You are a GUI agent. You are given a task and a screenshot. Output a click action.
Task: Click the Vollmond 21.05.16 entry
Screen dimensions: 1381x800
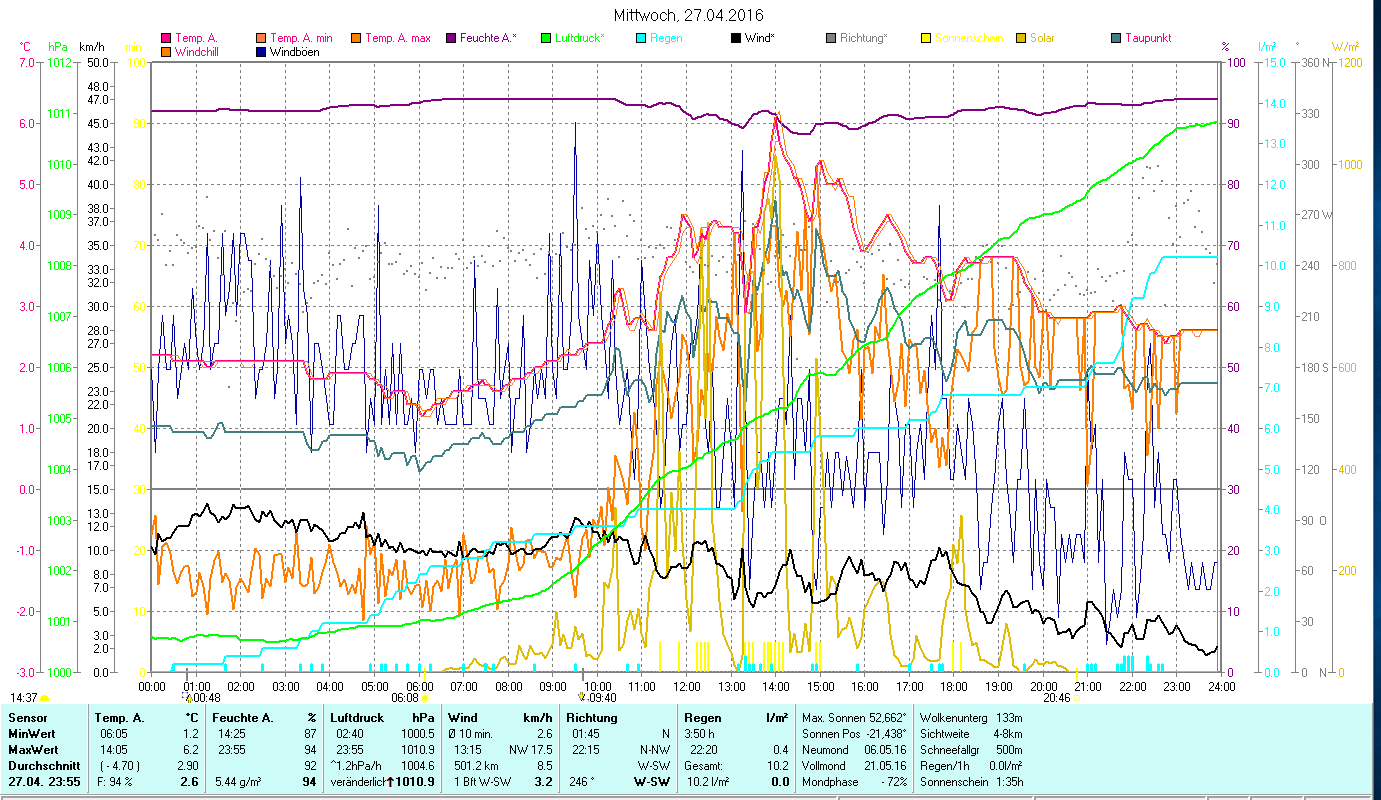point(855,766)
